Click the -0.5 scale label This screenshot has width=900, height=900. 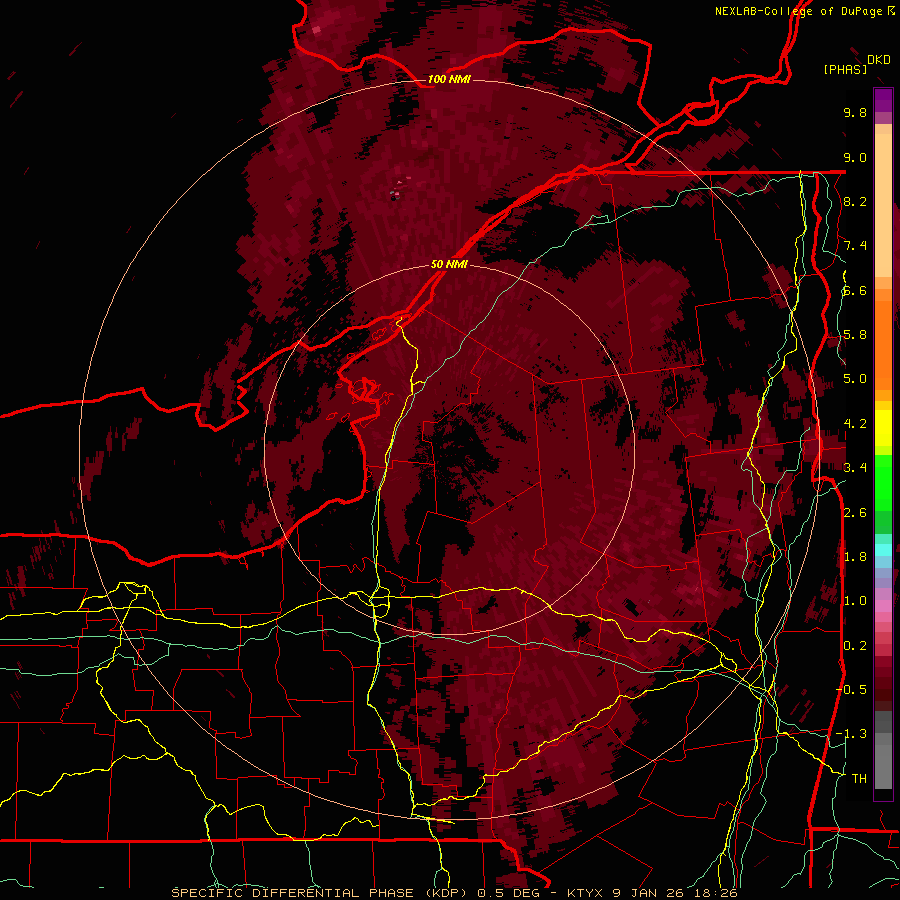point(851,689)
